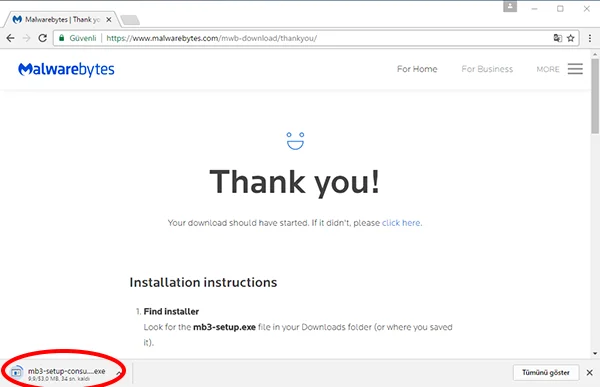Click the 'Find installer' step title
The image size is (600, 387).
point(171,312)
